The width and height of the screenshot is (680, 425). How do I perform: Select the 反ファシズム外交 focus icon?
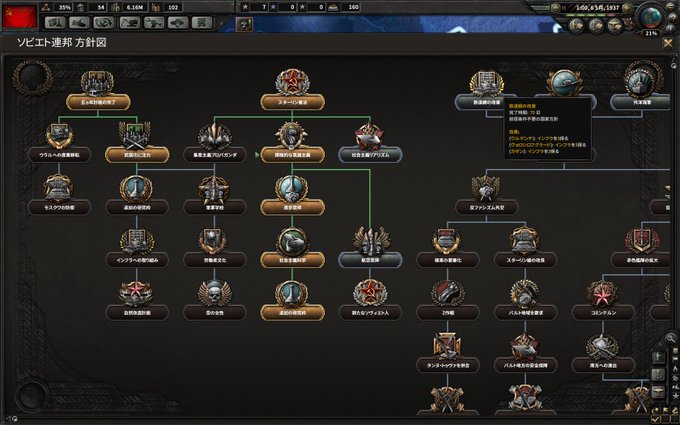[x=487, y=188]
